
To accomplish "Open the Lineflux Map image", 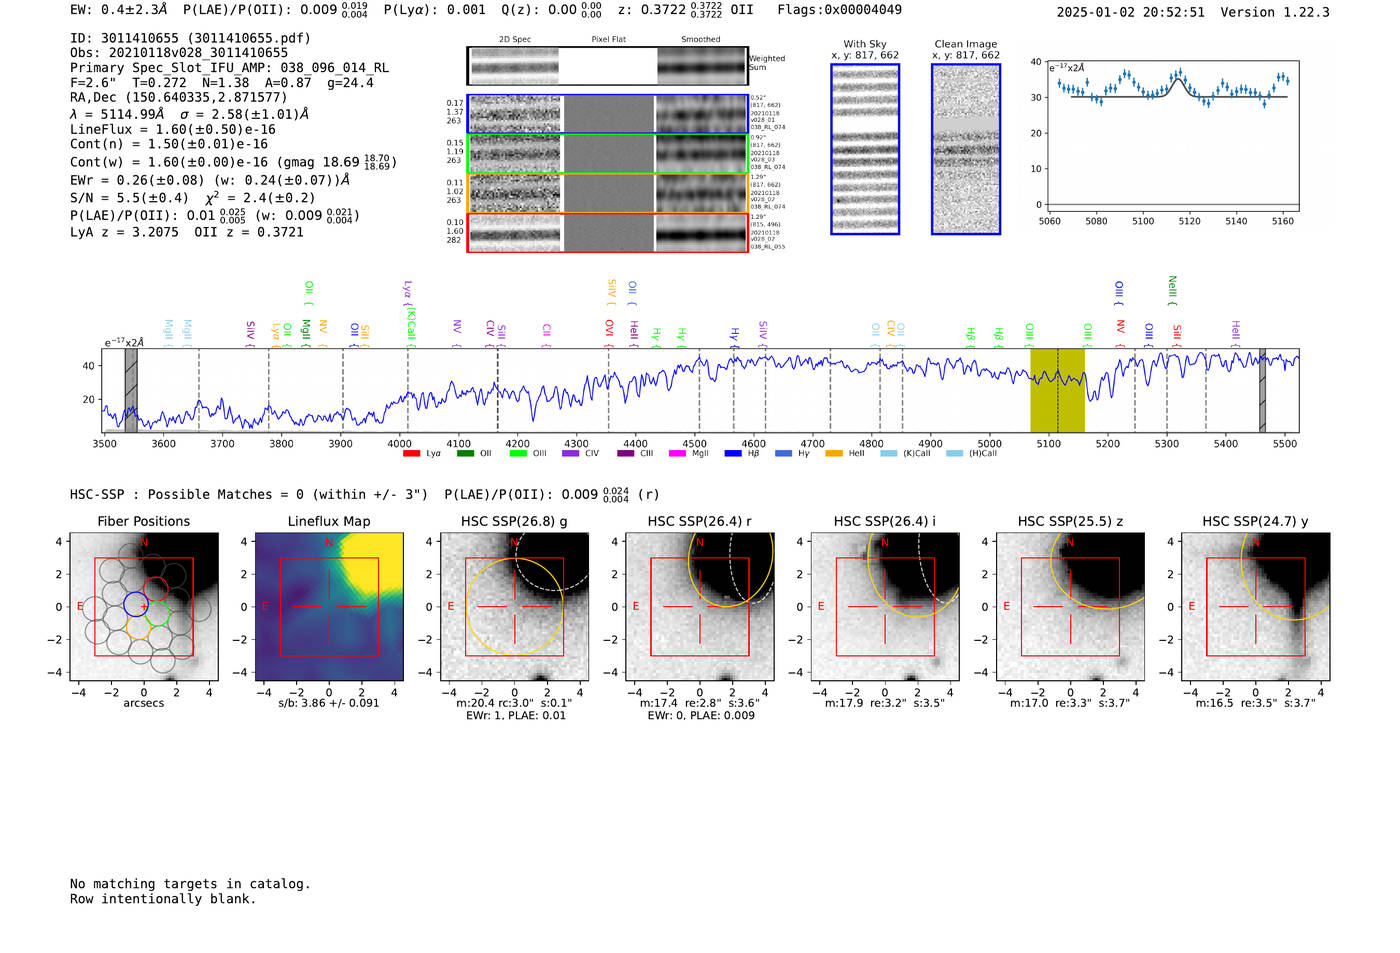I will click(x=329, y=607).
